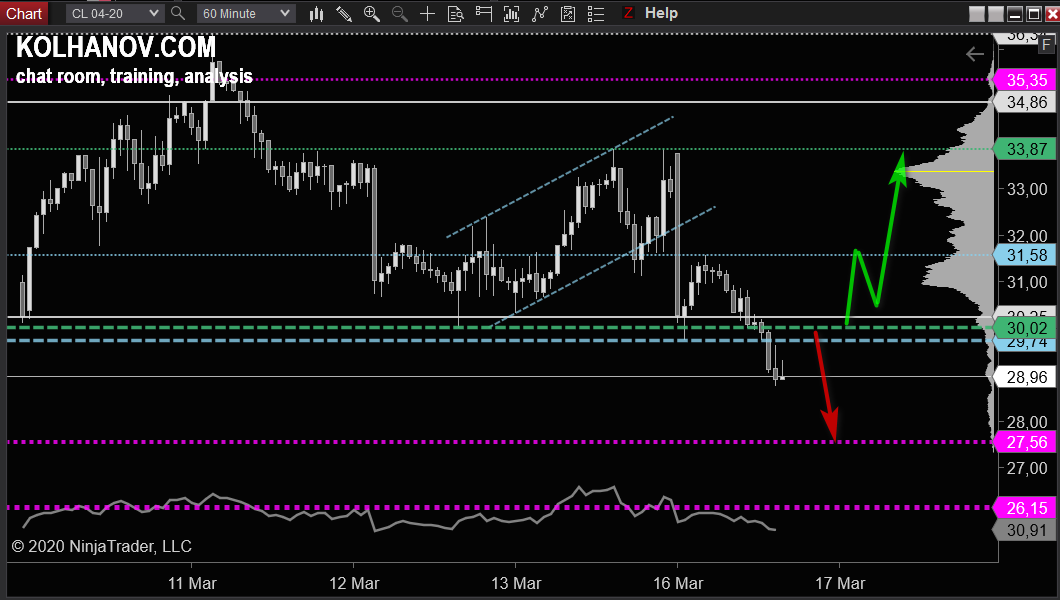1060x600 pixels.
Task: Click the F button on price axis
Action: pyautogui.click(x=1046, y=44)
